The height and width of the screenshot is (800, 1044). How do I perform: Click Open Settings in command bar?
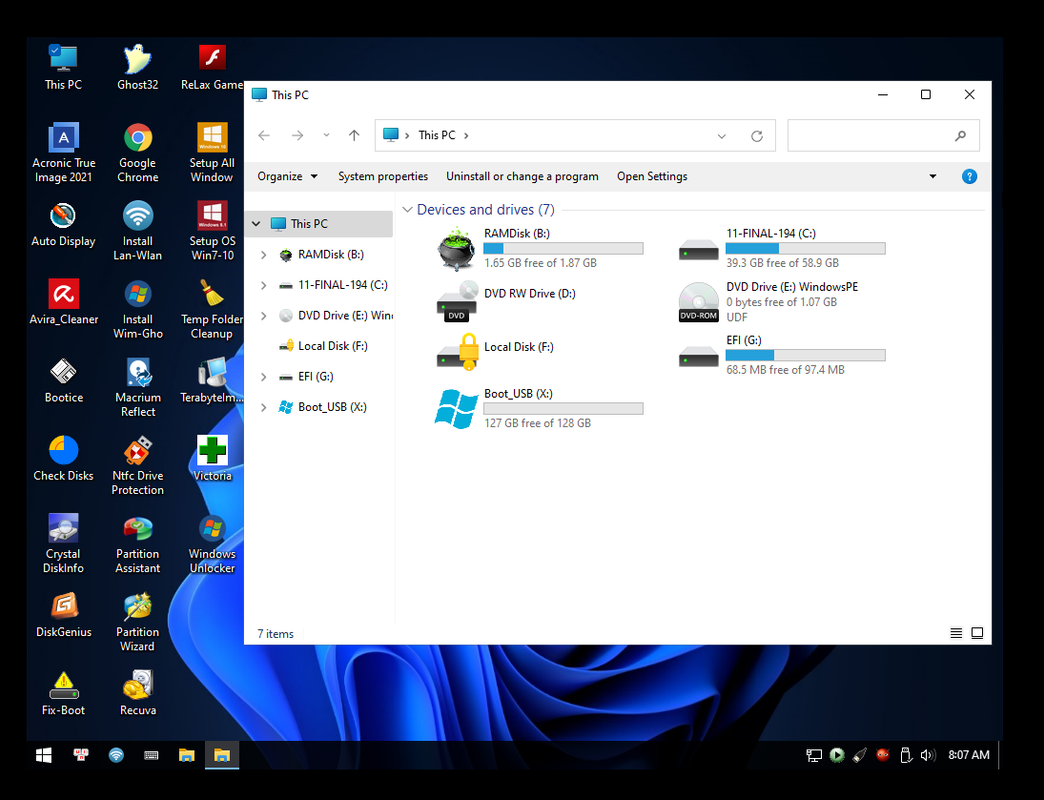[652, 176]
